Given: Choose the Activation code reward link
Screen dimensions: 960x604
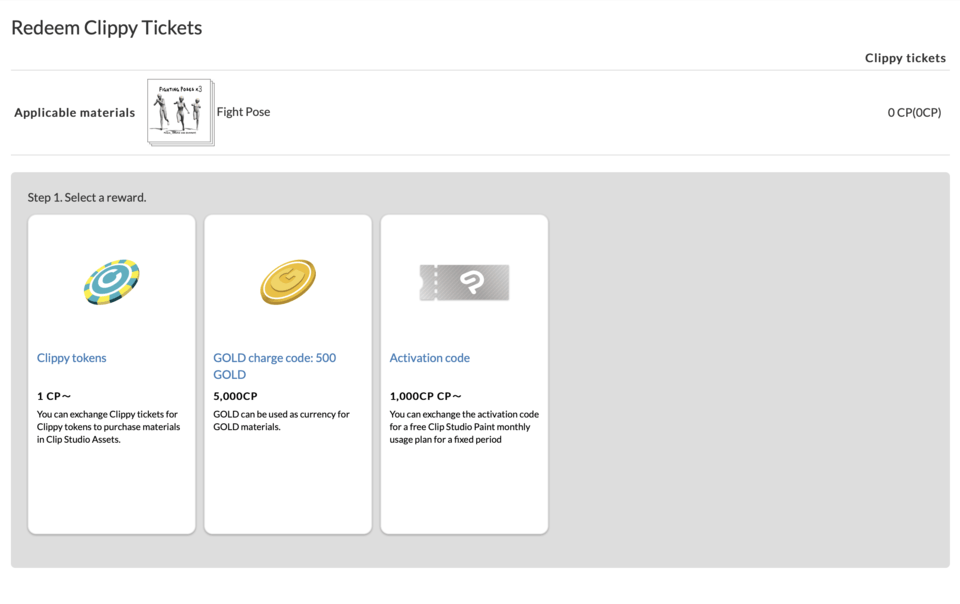Looking at the screenshot, I should pyautogui.click(x=429, y=358).
